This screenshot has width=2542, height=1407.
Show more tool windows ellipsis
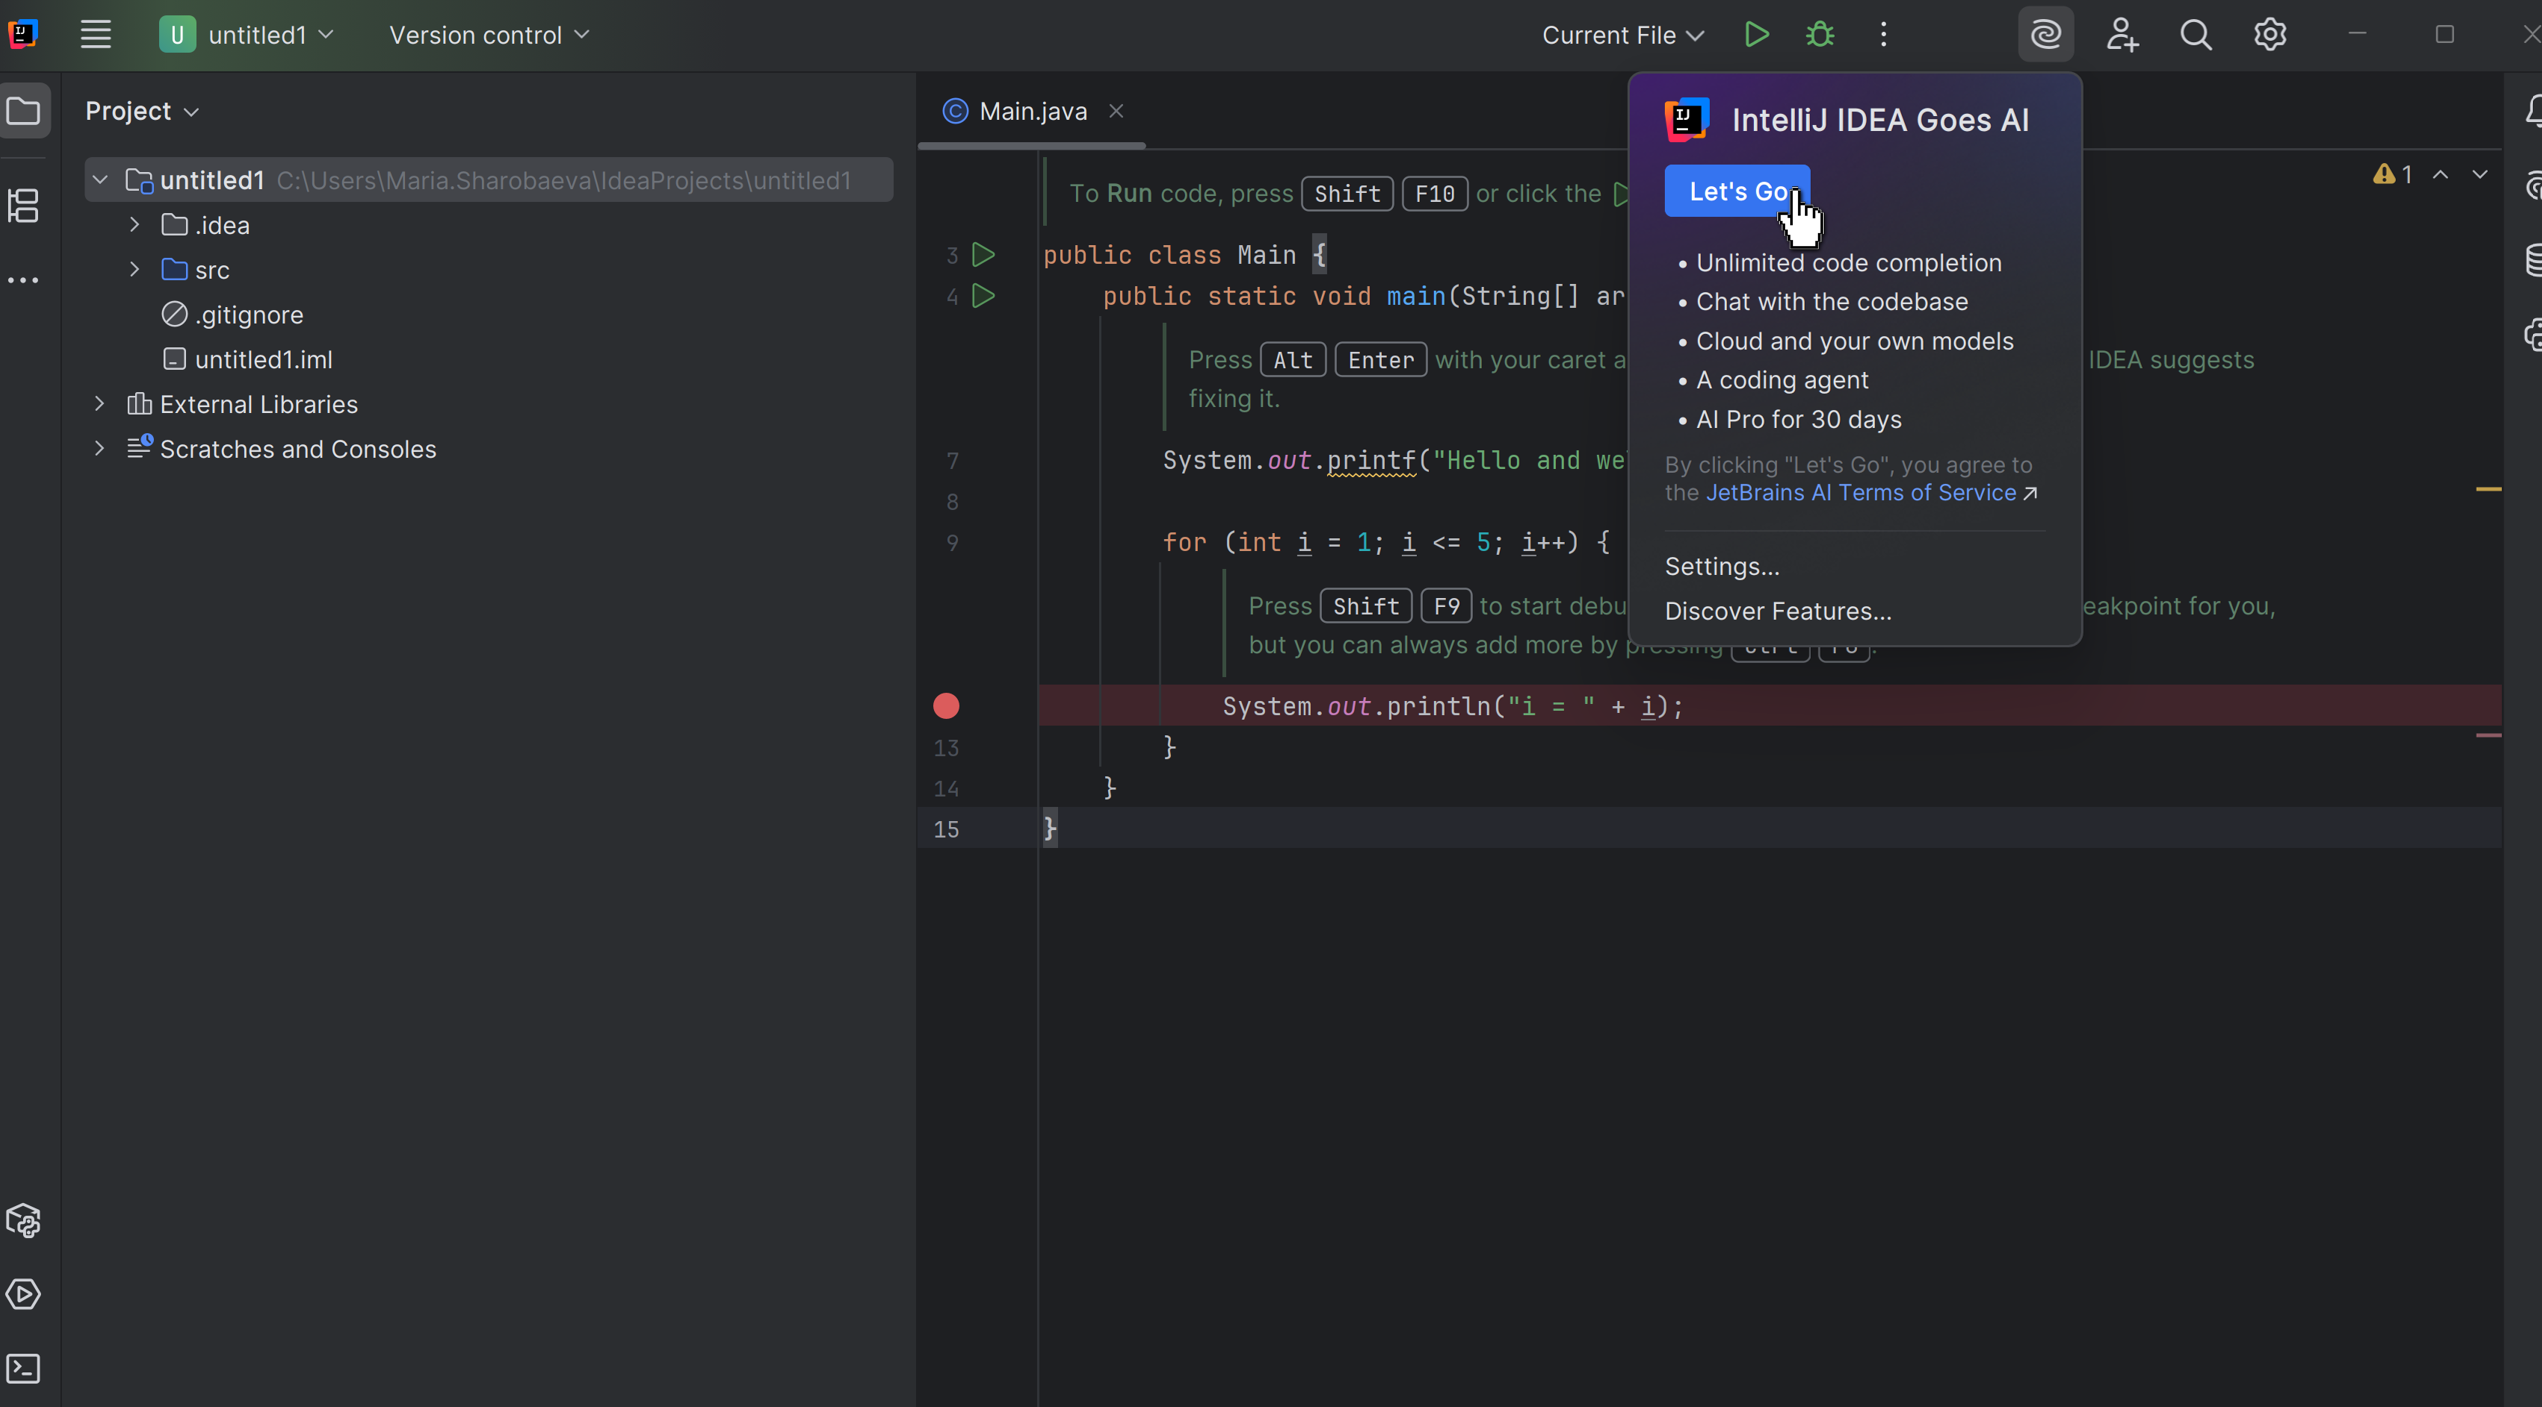click(24, 281)
